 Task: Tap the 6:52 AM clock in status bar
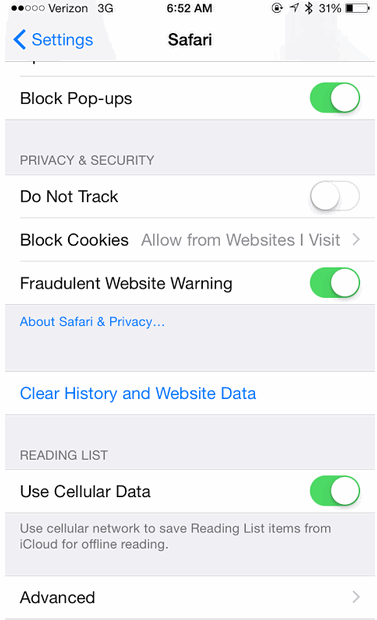tap(189, 8)
